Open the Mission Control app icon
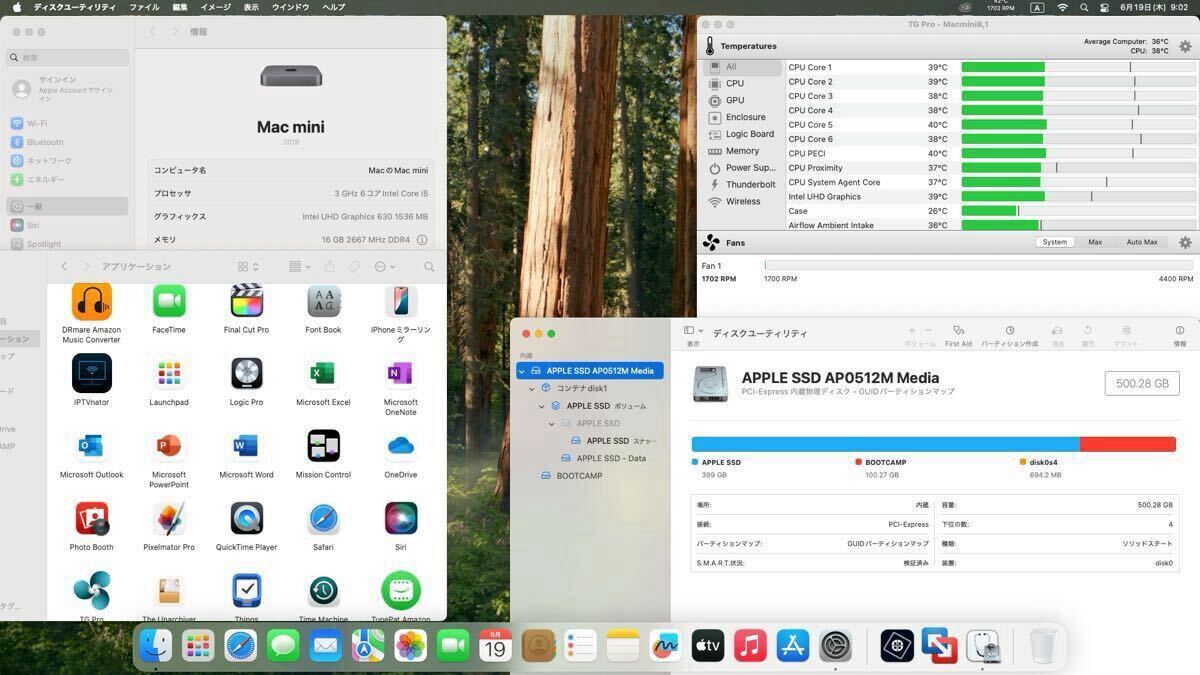Image resolution: width=1200 pixels, height=675 pixels. click(323, 446)
